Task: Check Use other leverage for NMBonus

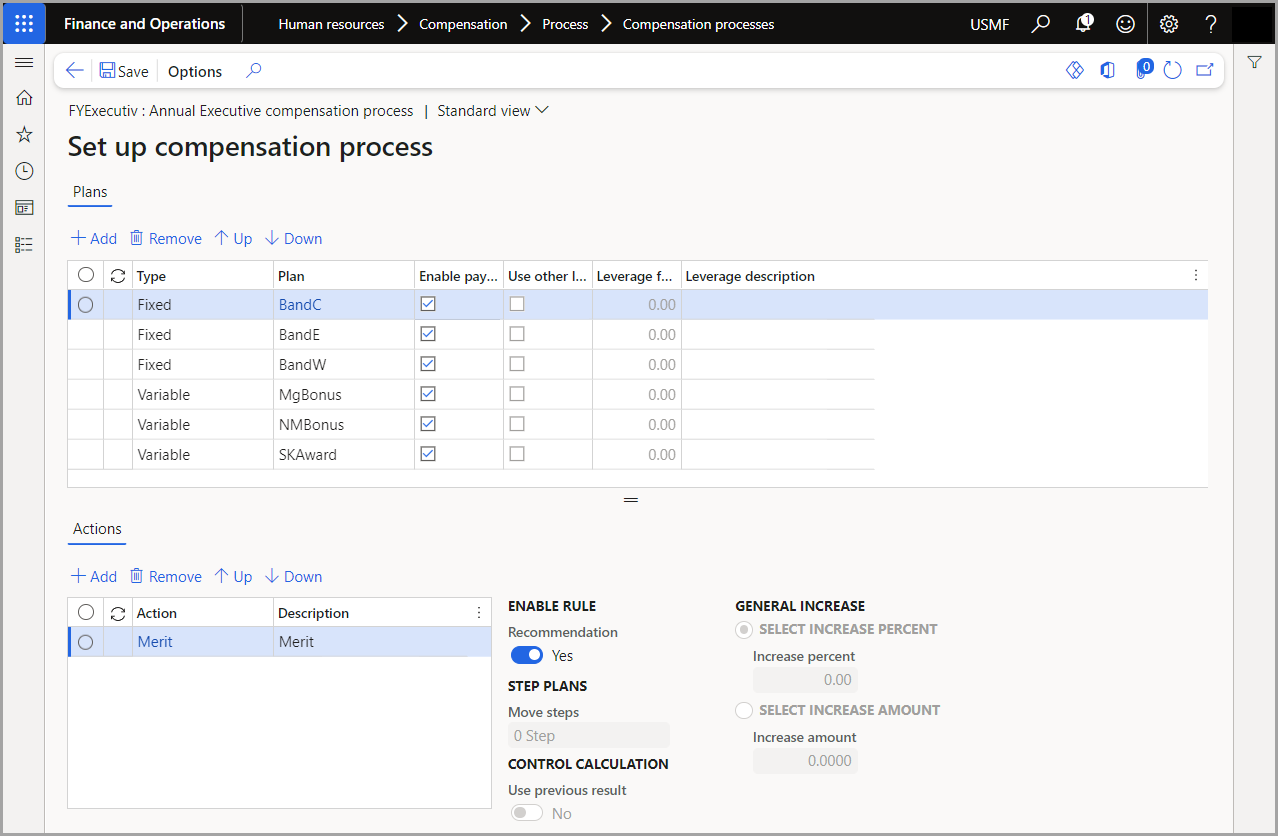Action: coord(517,424)
